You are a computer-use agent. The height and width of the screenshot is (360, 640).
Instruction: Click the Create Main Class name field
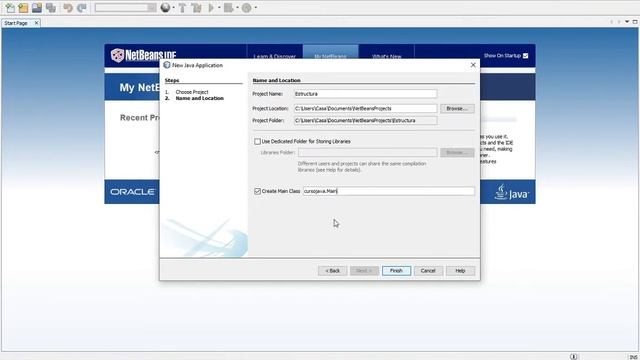tap(389, 191)
